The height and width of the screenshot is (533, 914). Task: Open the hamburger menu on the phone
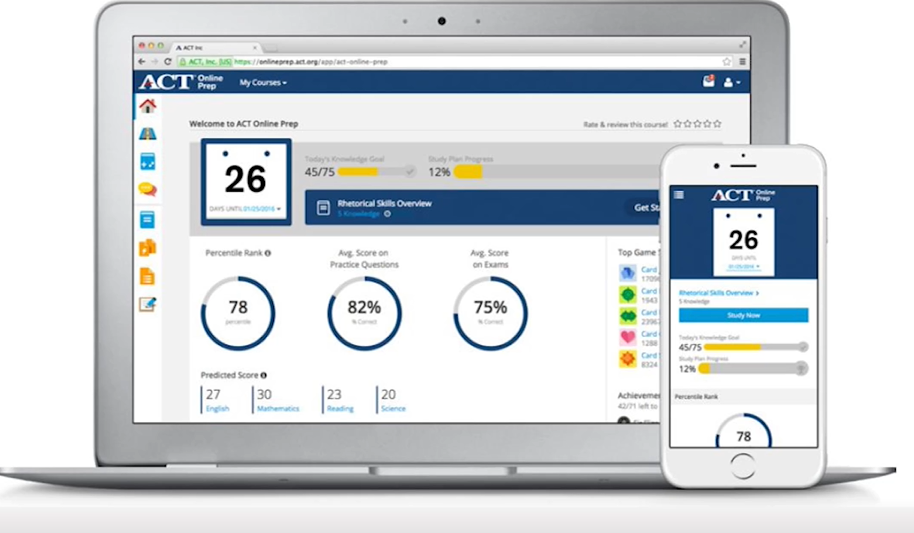pyautogui.click(x=679, y=195)
